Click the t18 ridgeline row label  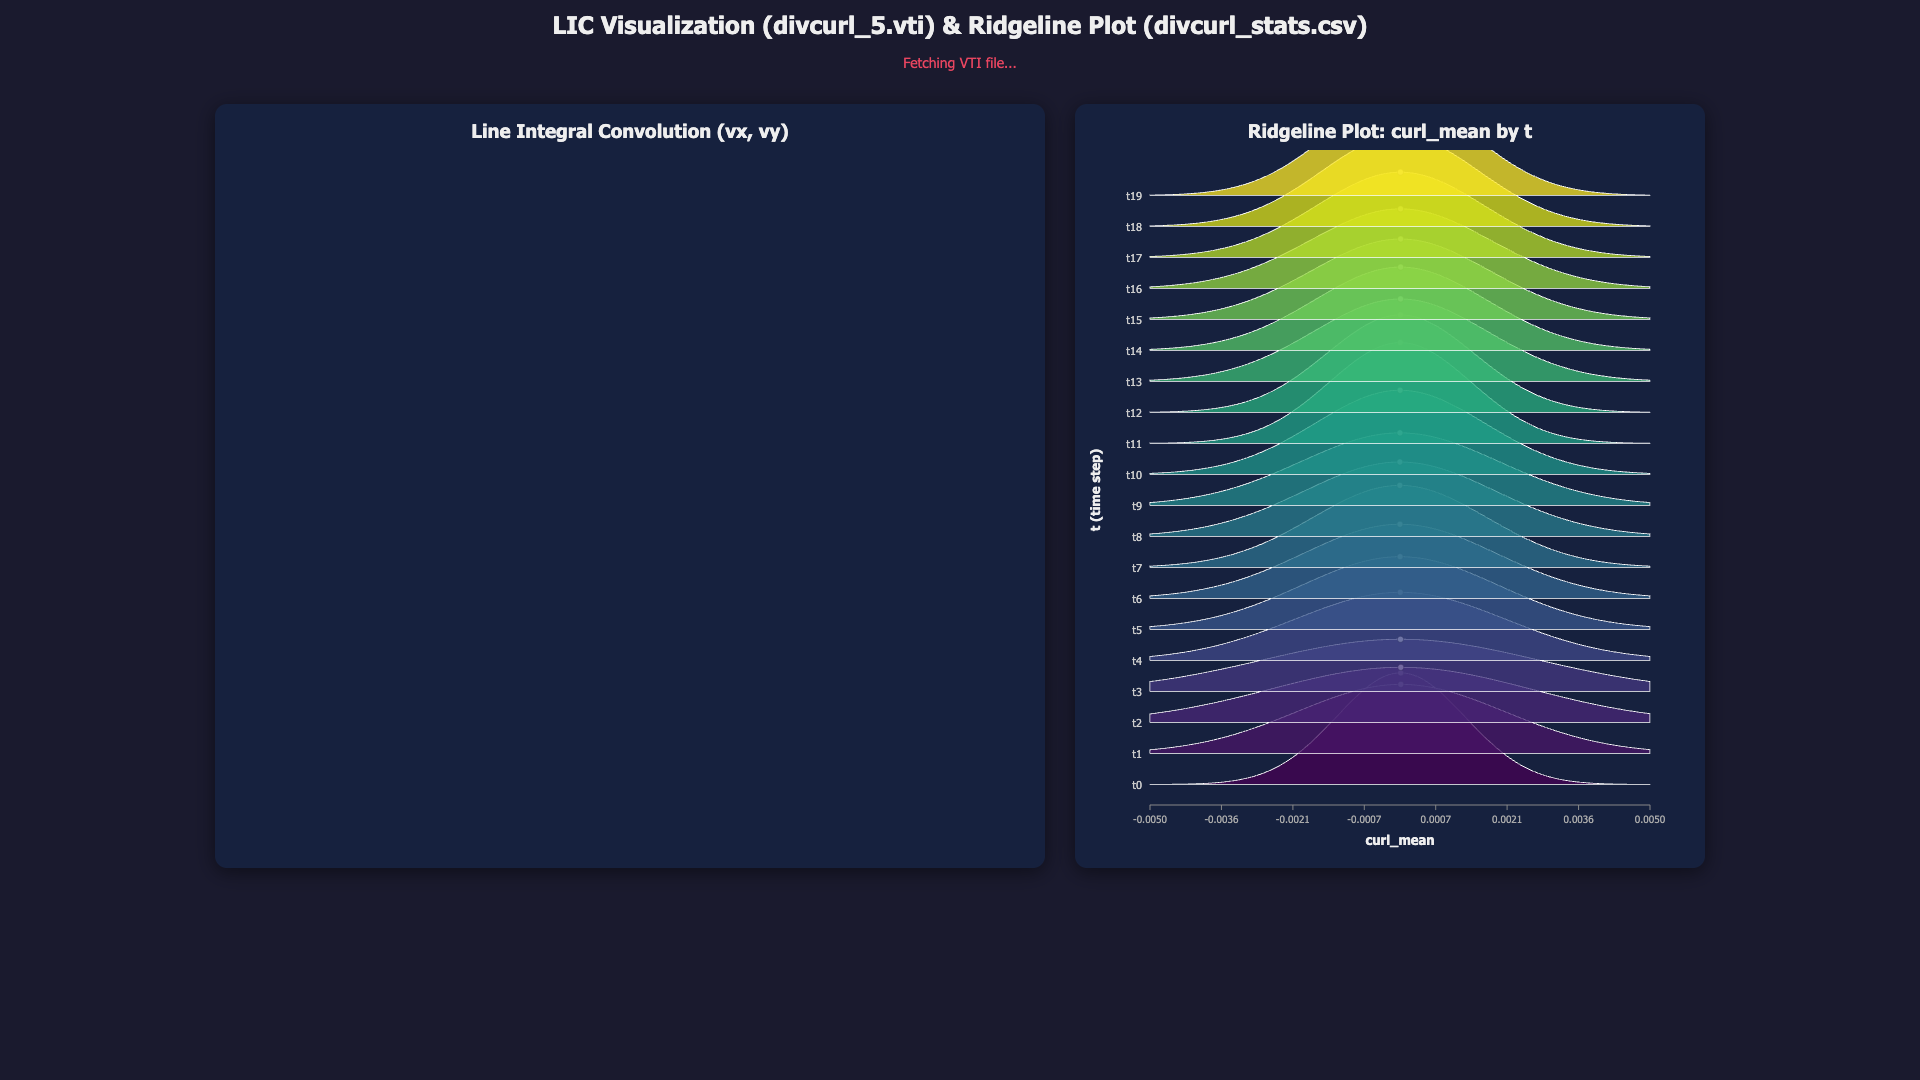[1133, 227]
